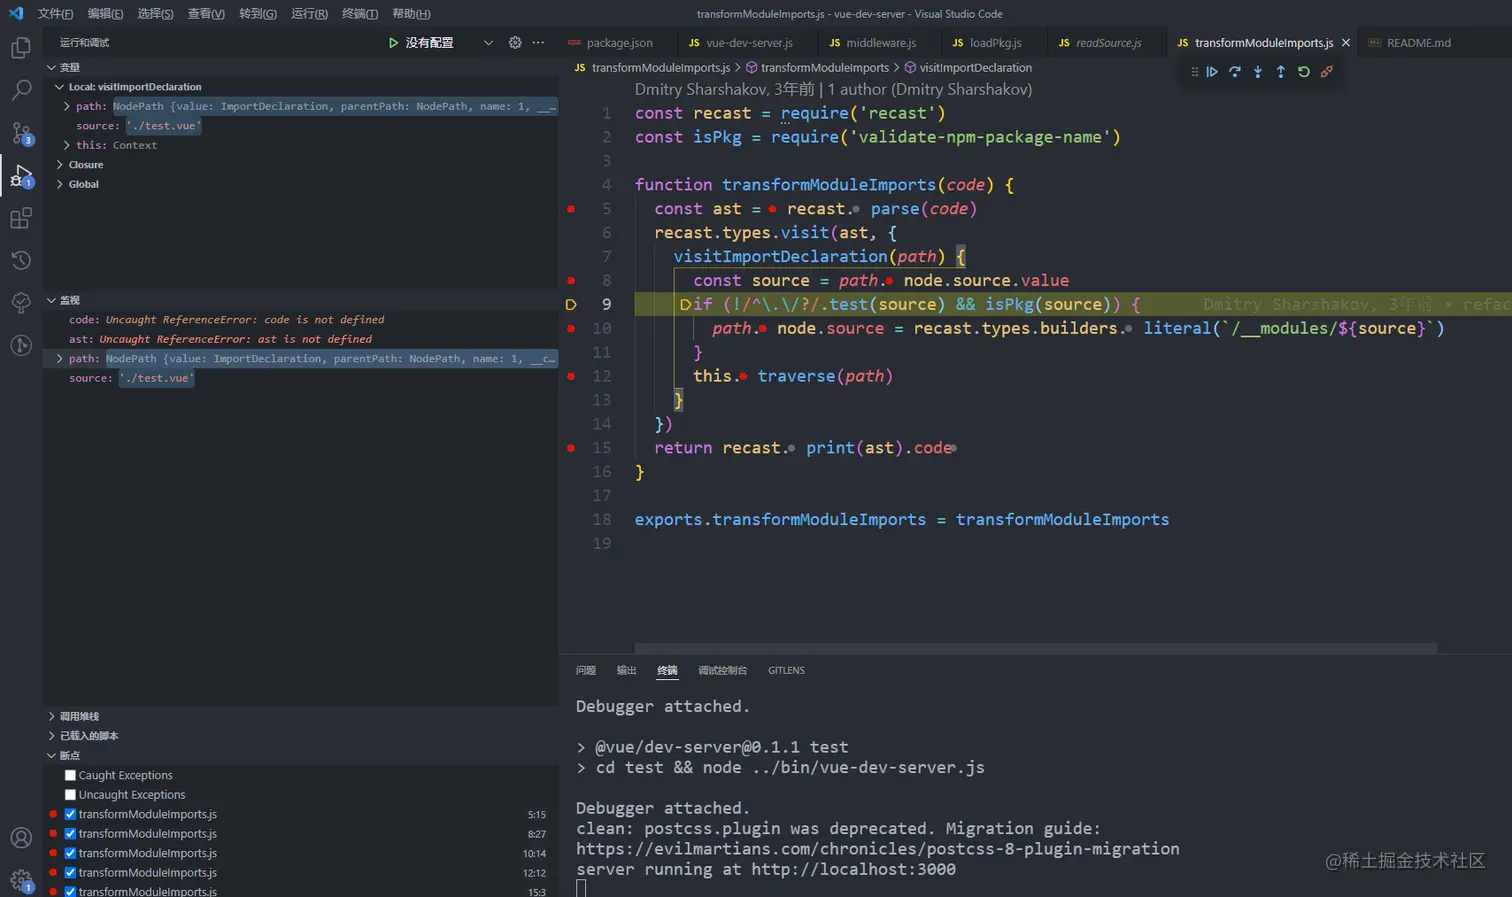Grab the debug toolbar drag handle
This screenshot has width=1512, height=897.
(x=1194, y=72)
